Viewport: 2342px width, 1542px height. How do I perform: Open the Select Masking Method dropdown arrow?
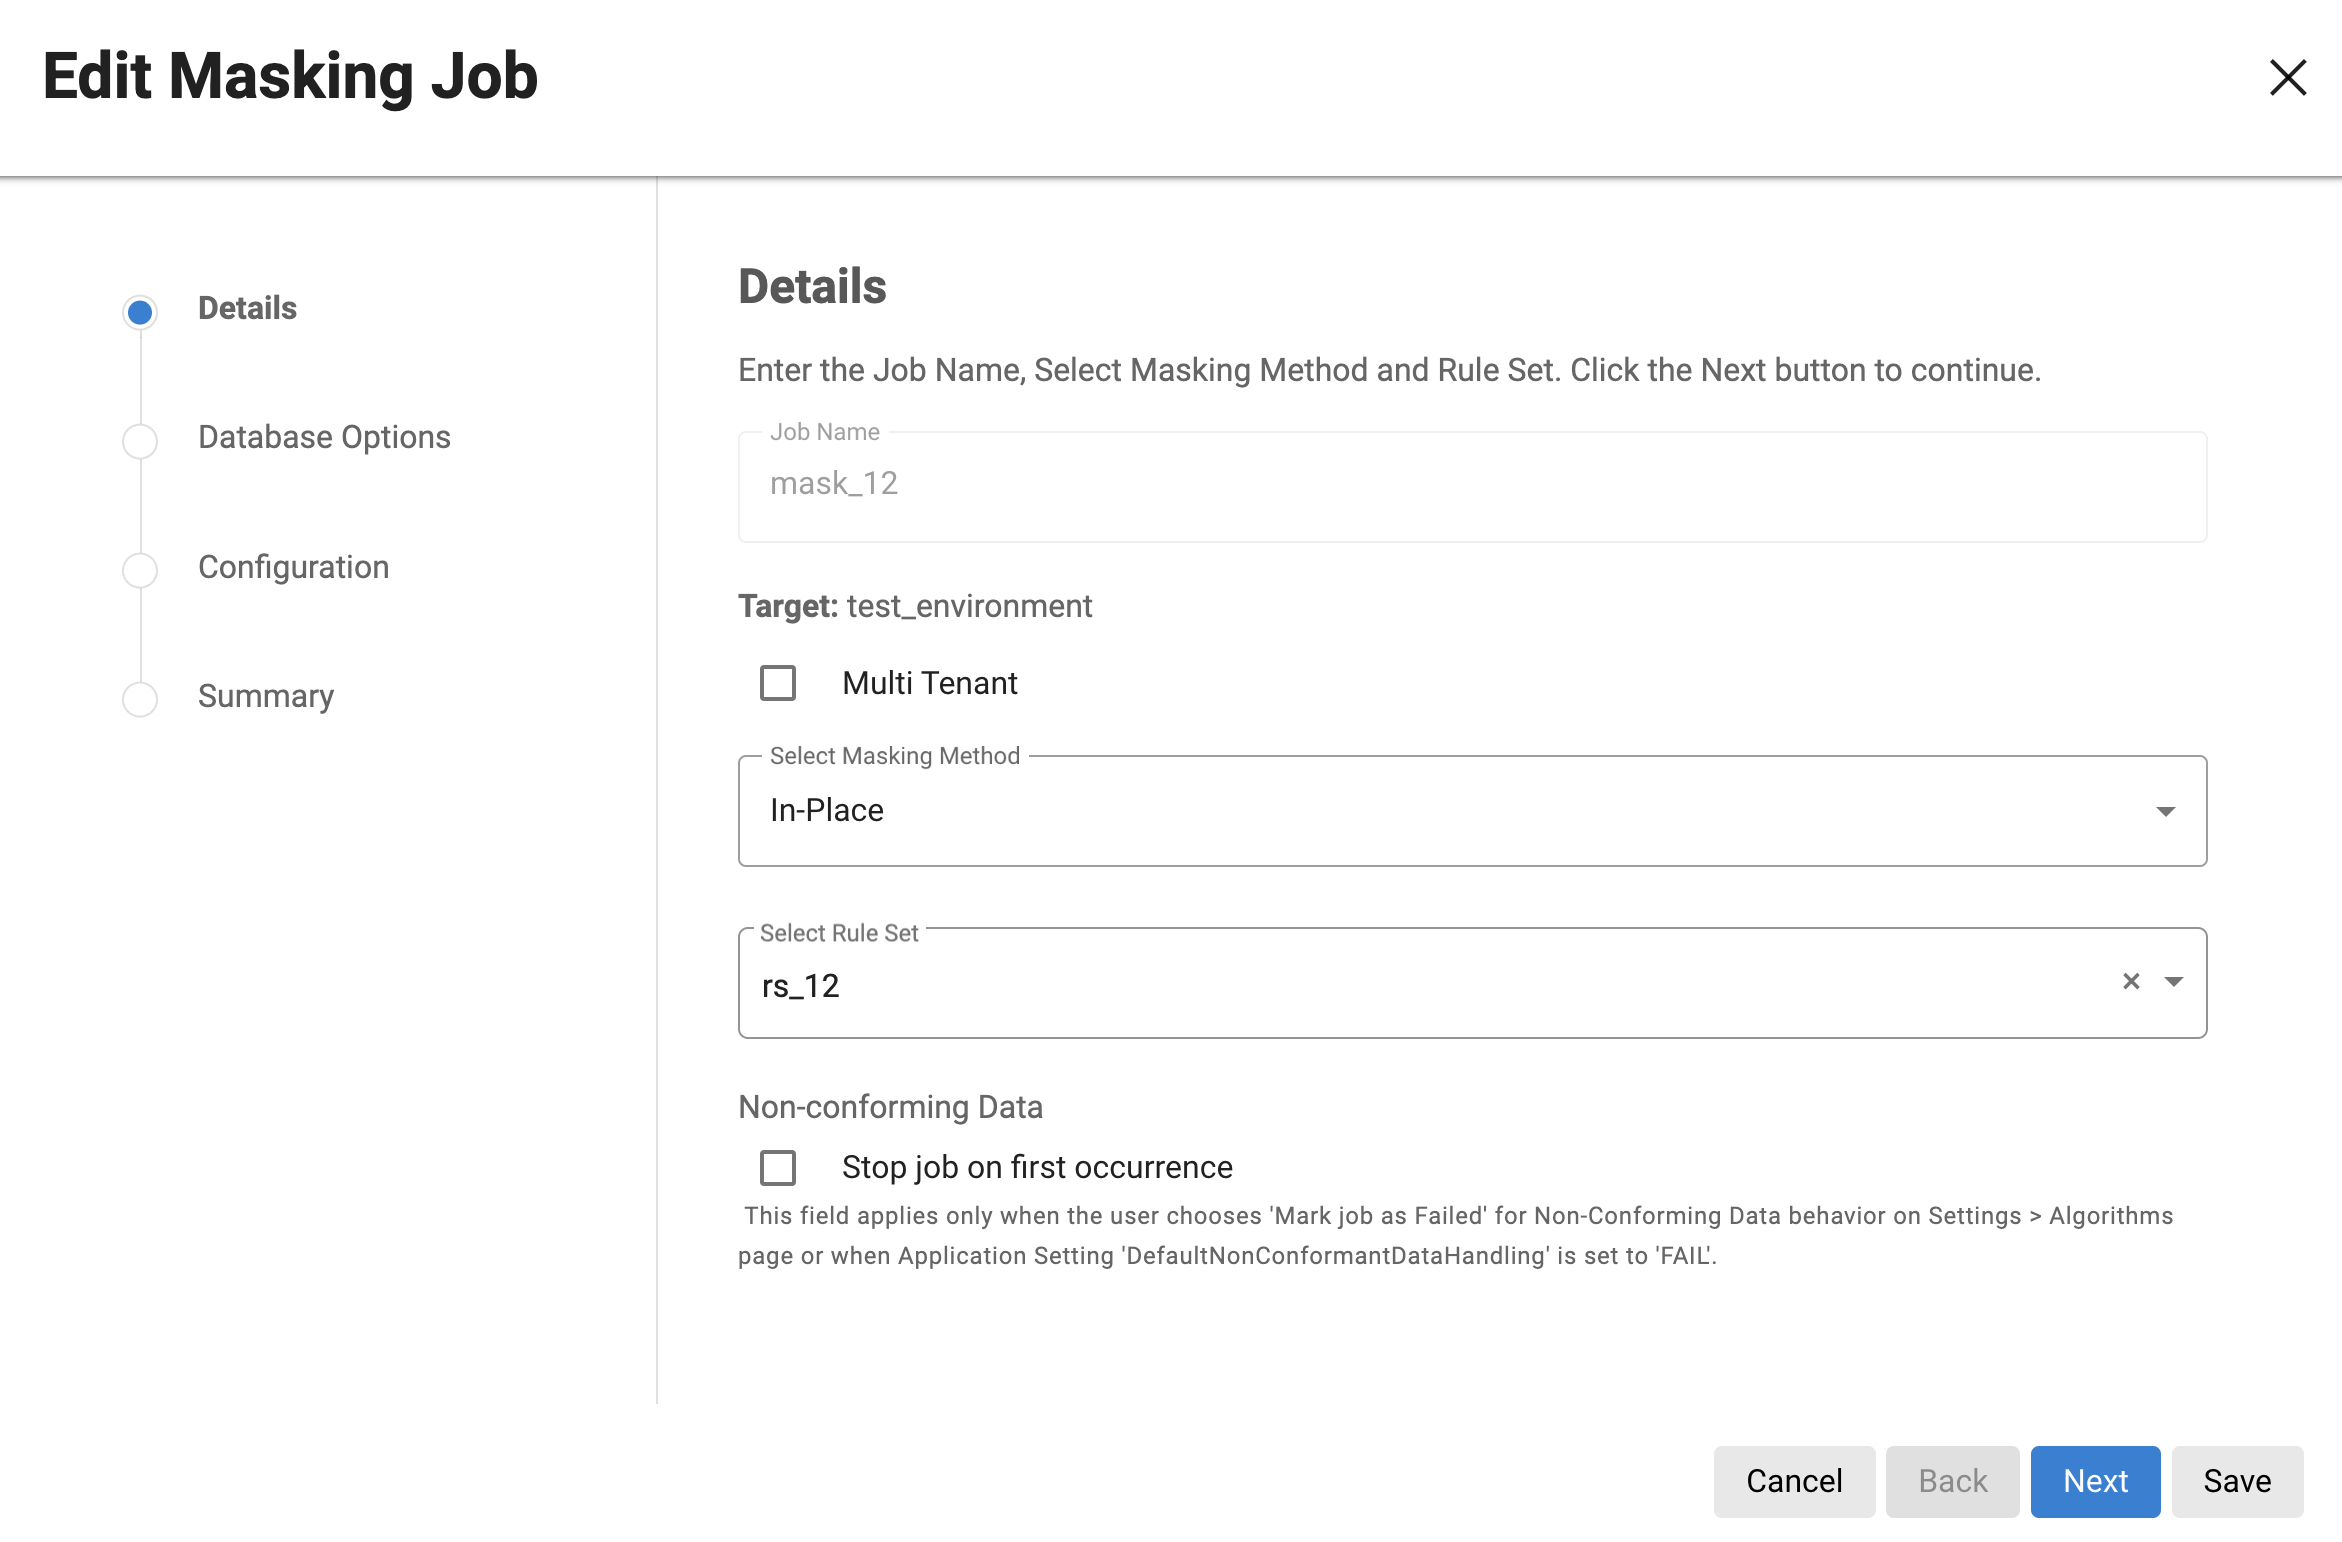point(2165,811)
